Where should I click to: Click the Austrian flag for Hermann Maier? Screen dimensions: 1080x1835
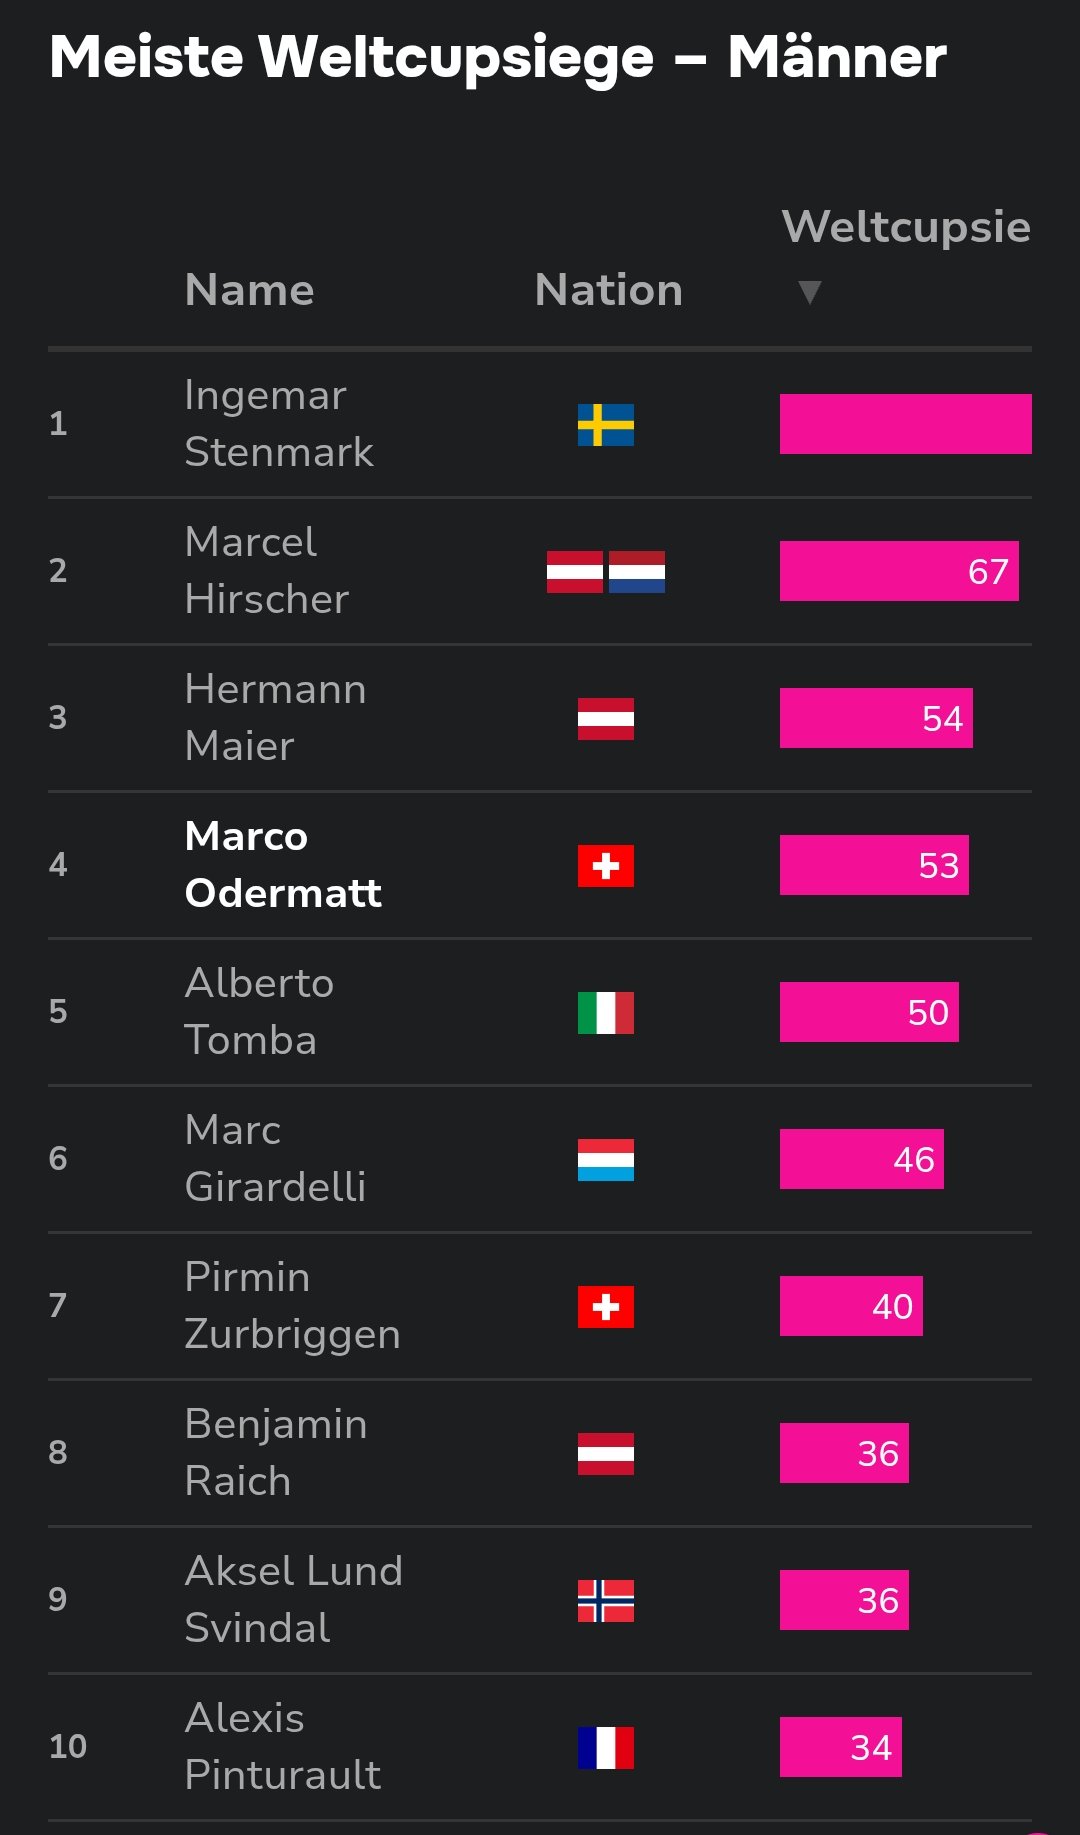(605, 718)
